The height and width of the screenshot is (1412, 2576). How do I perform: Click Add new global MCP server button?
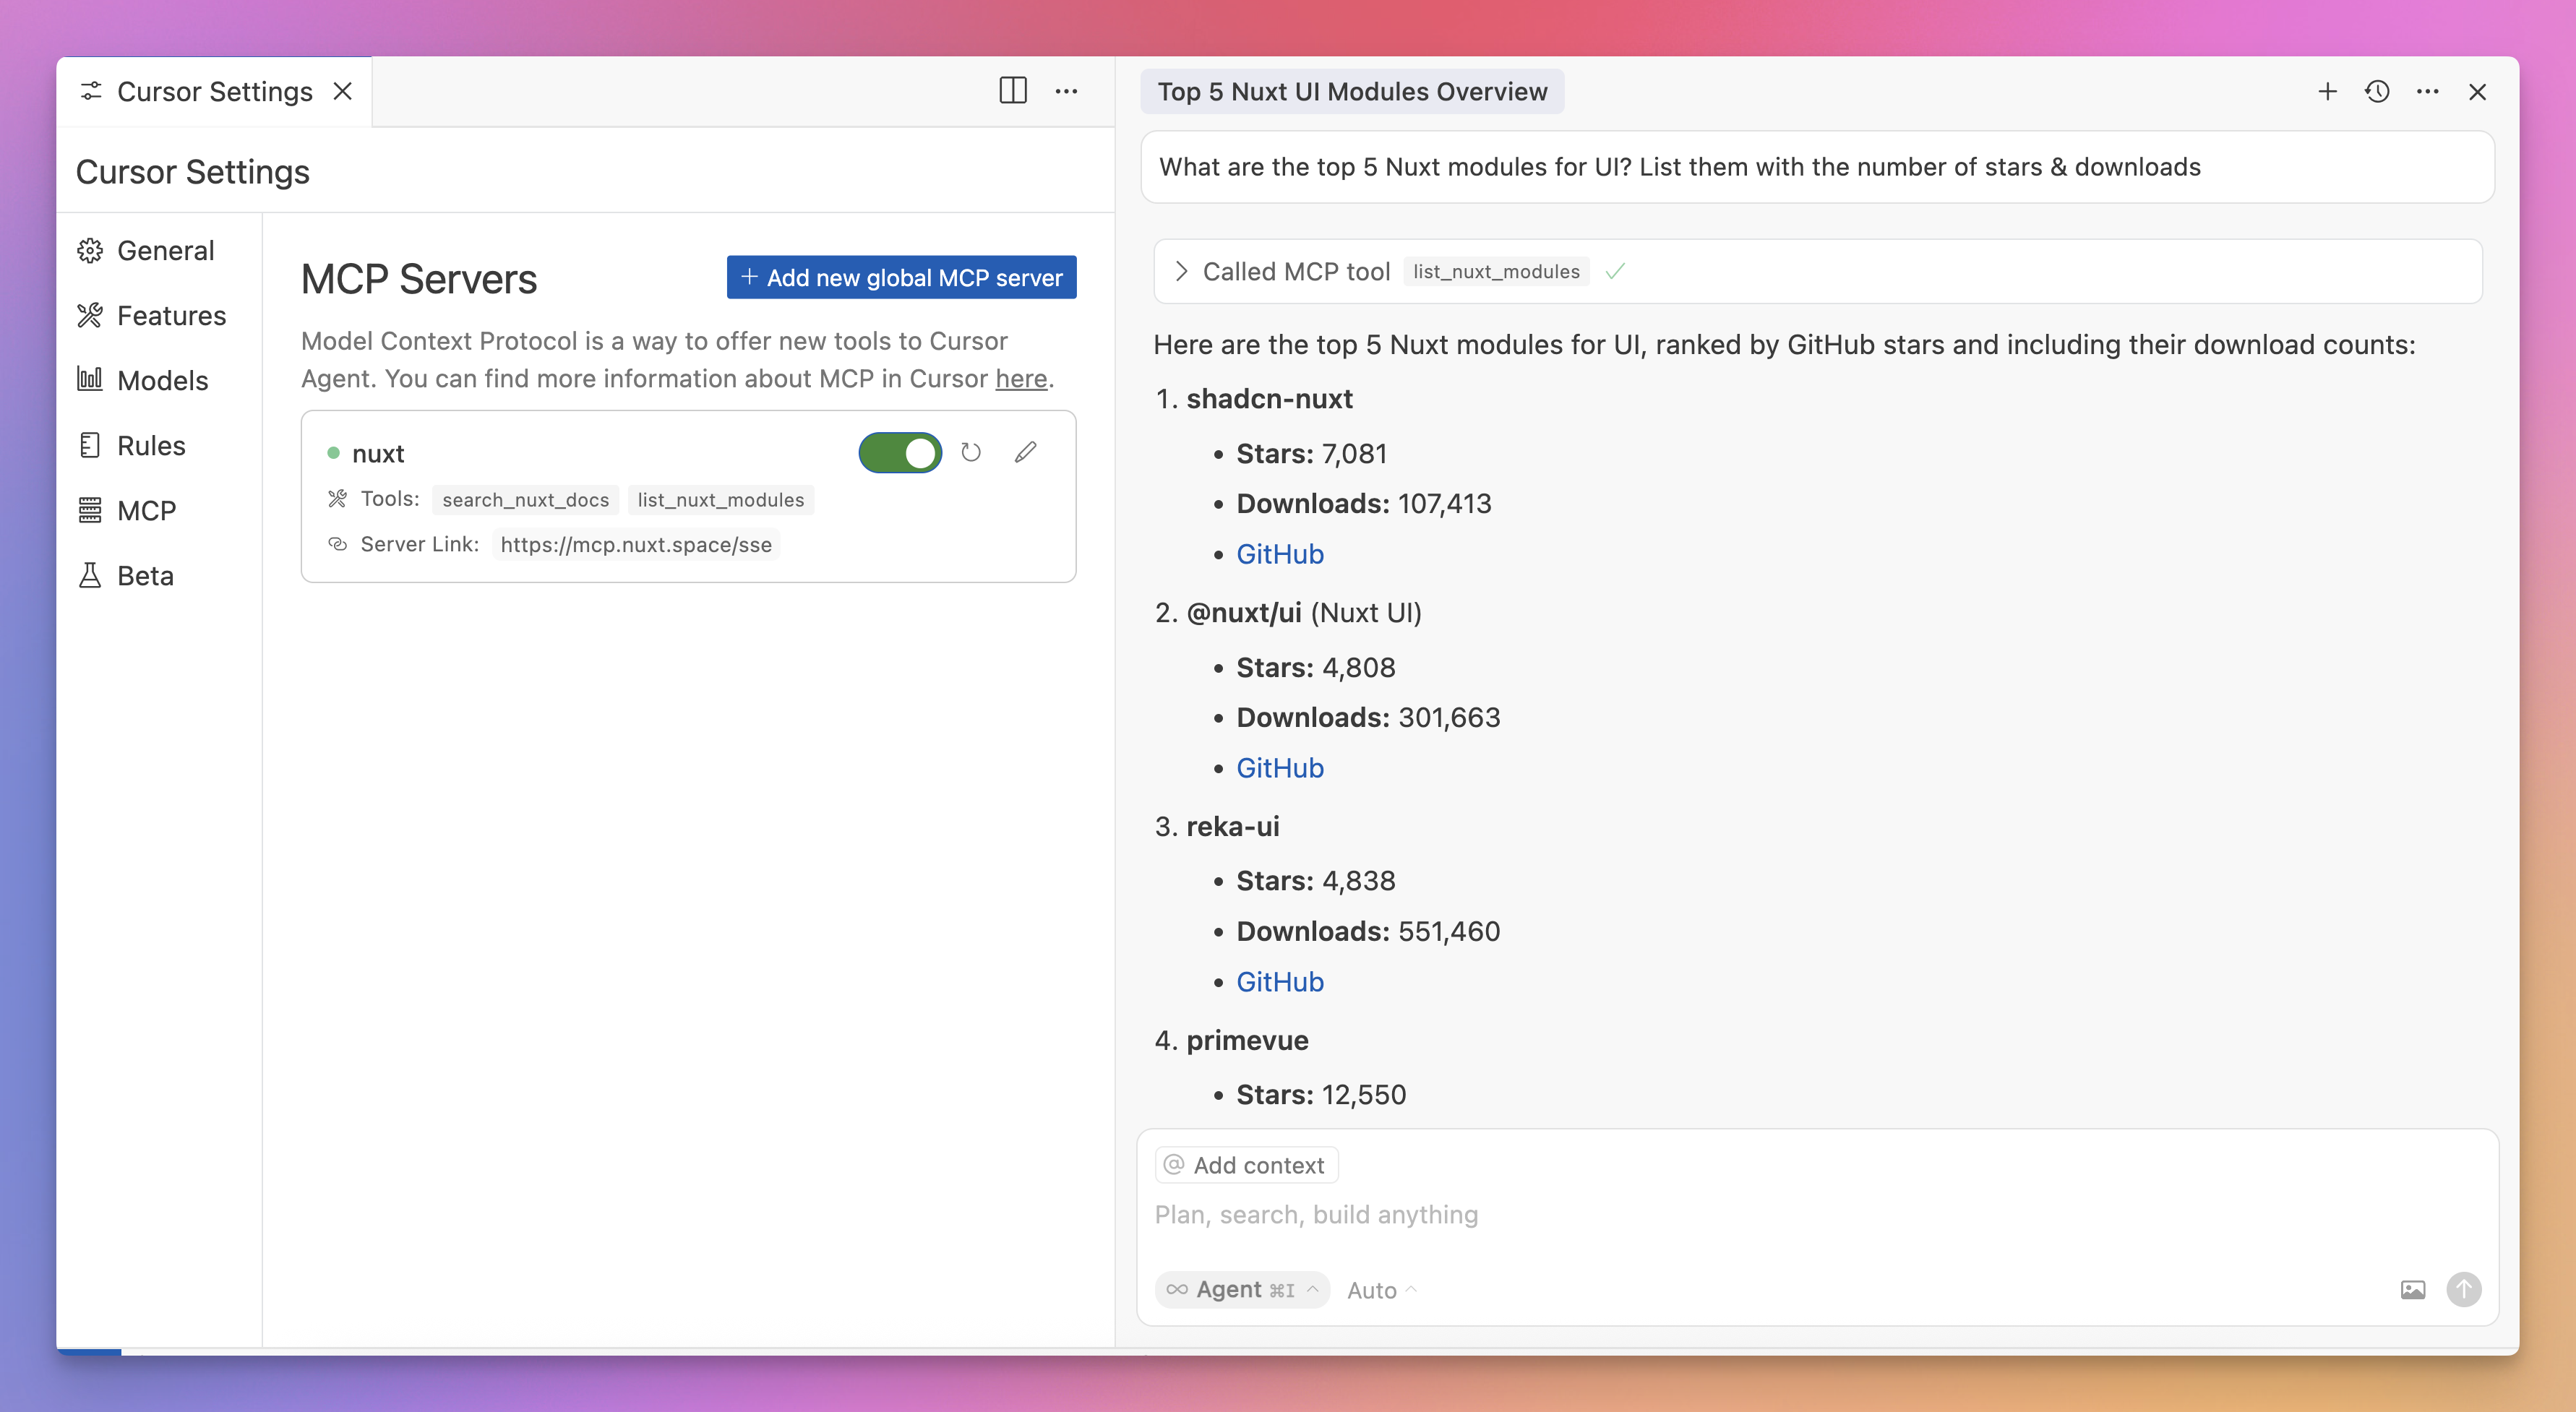click(x=901, y=277)
